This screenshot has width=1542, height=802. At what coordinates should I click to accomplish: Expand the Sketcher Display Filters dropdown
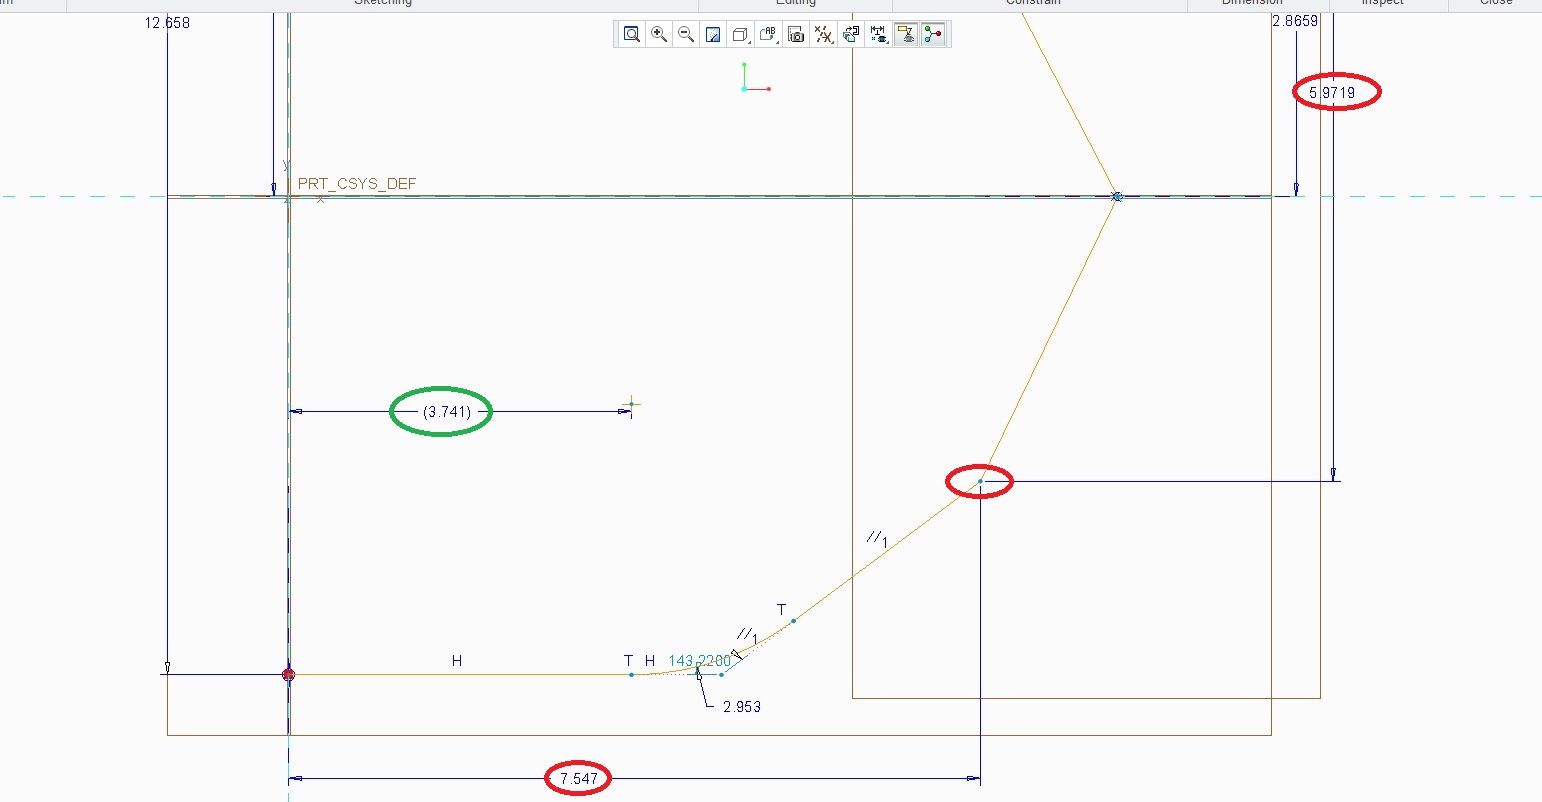click(x=879, y=35)
